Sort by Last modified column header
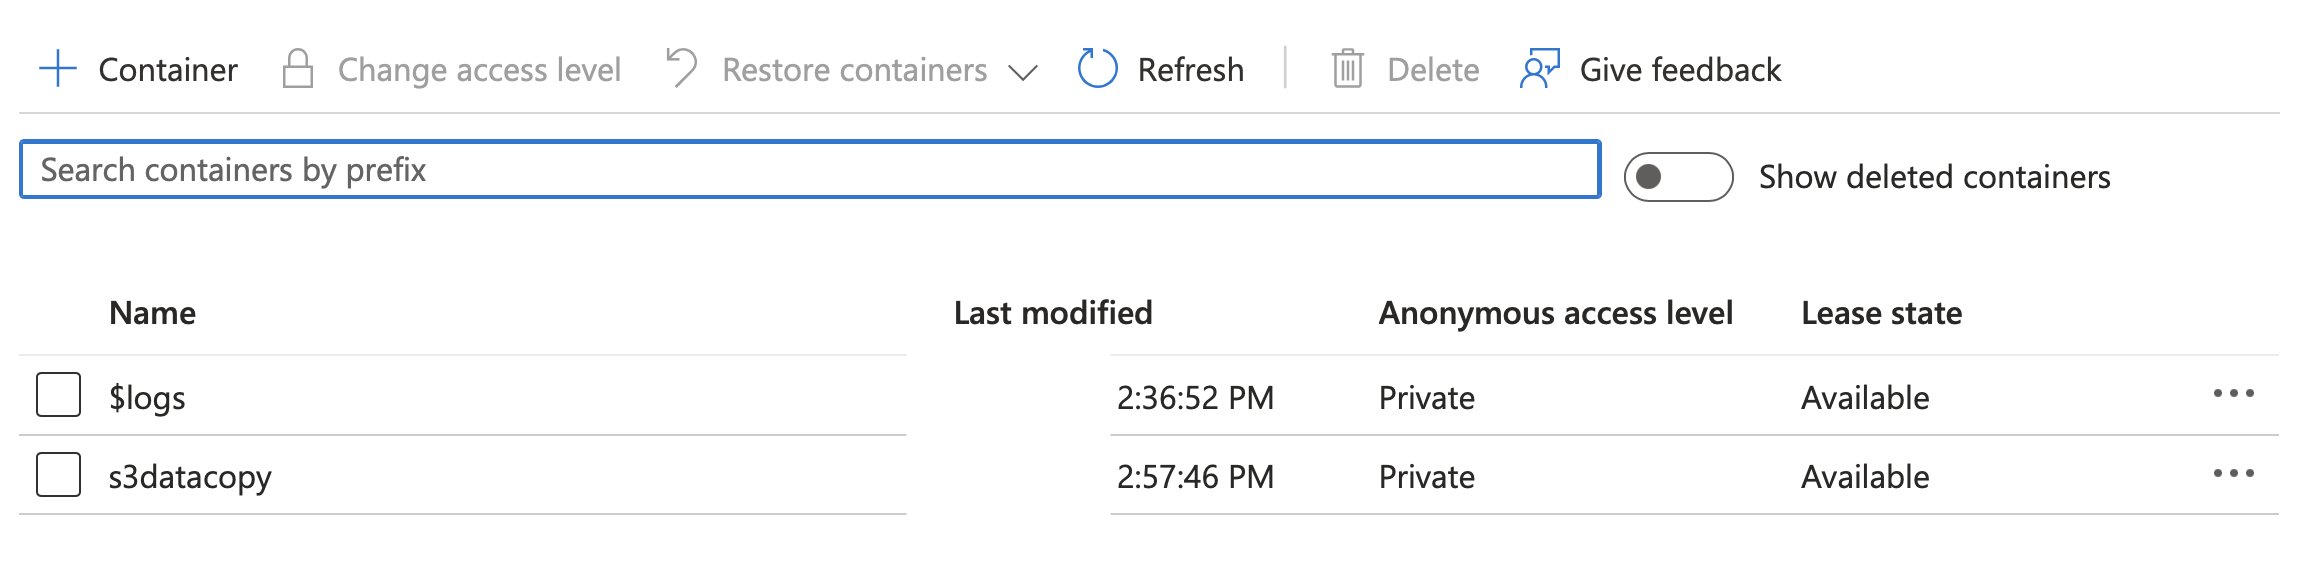The image size is (2306, 564). 1053,313
